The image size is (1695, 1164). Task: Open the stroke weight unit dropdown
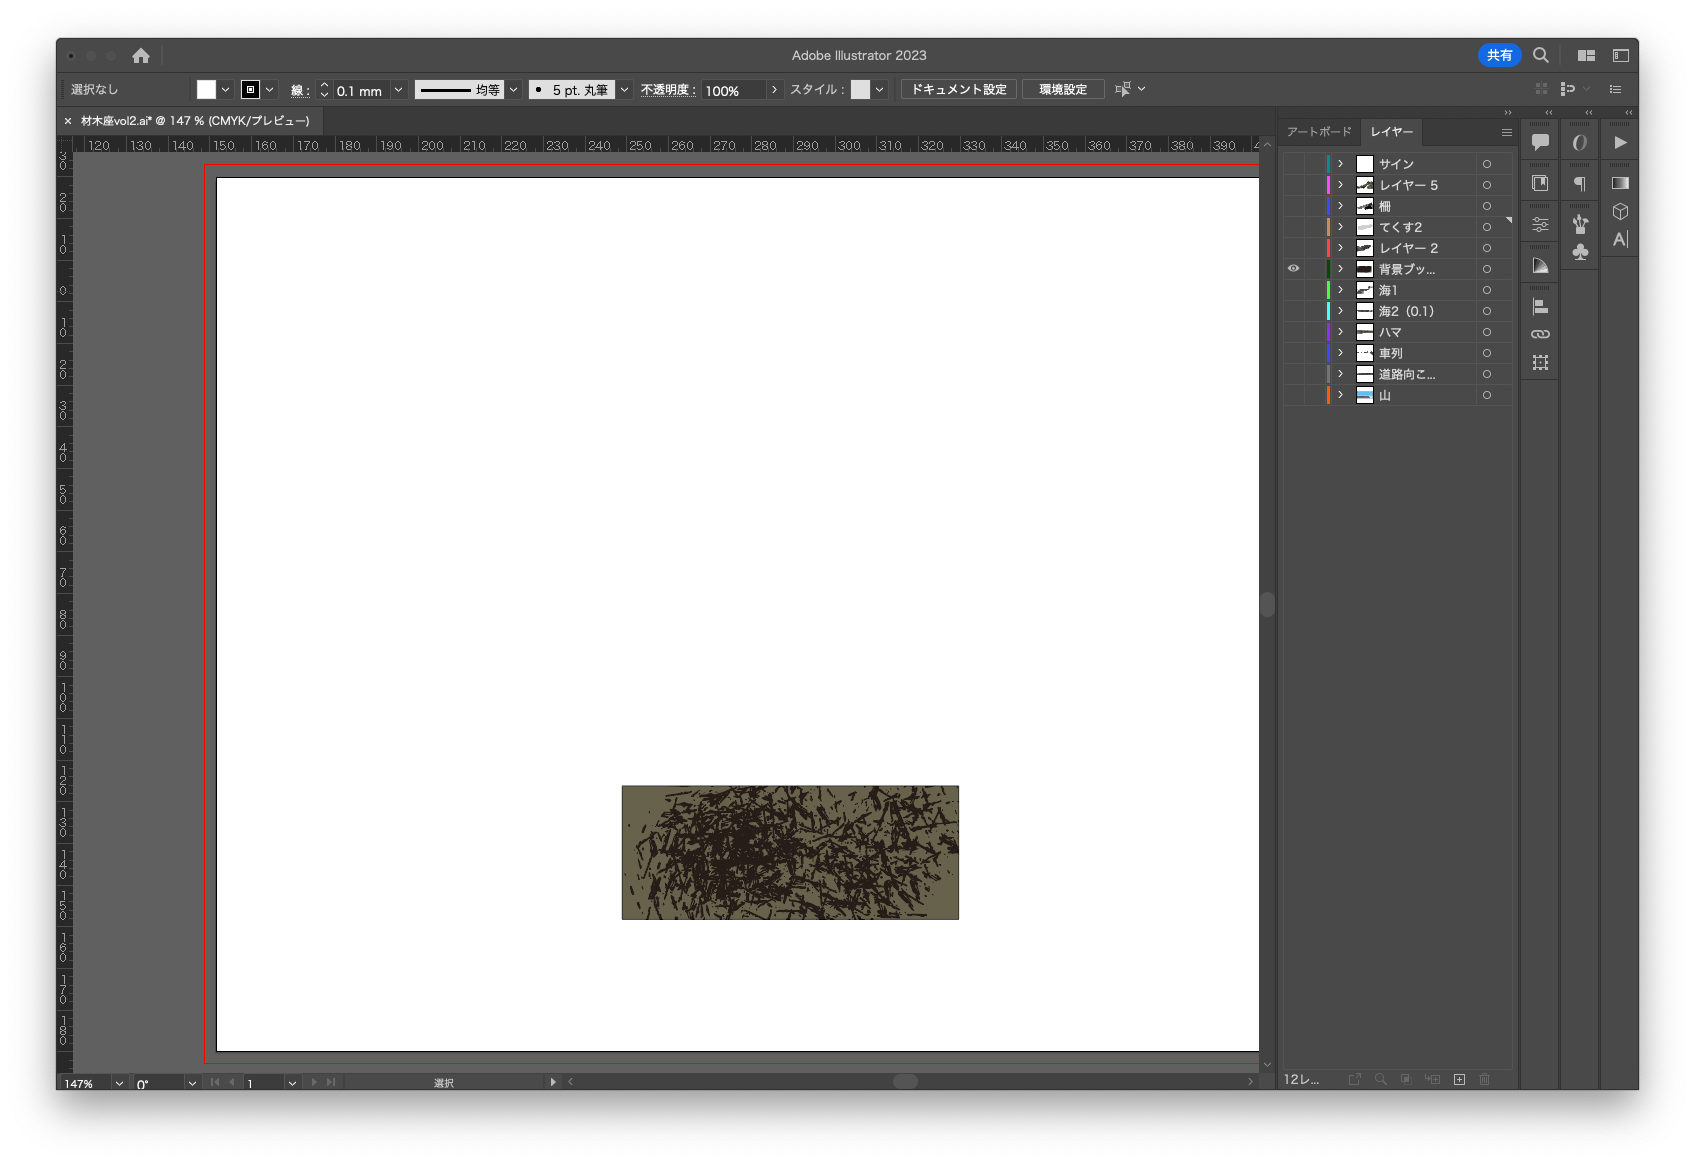398,90
